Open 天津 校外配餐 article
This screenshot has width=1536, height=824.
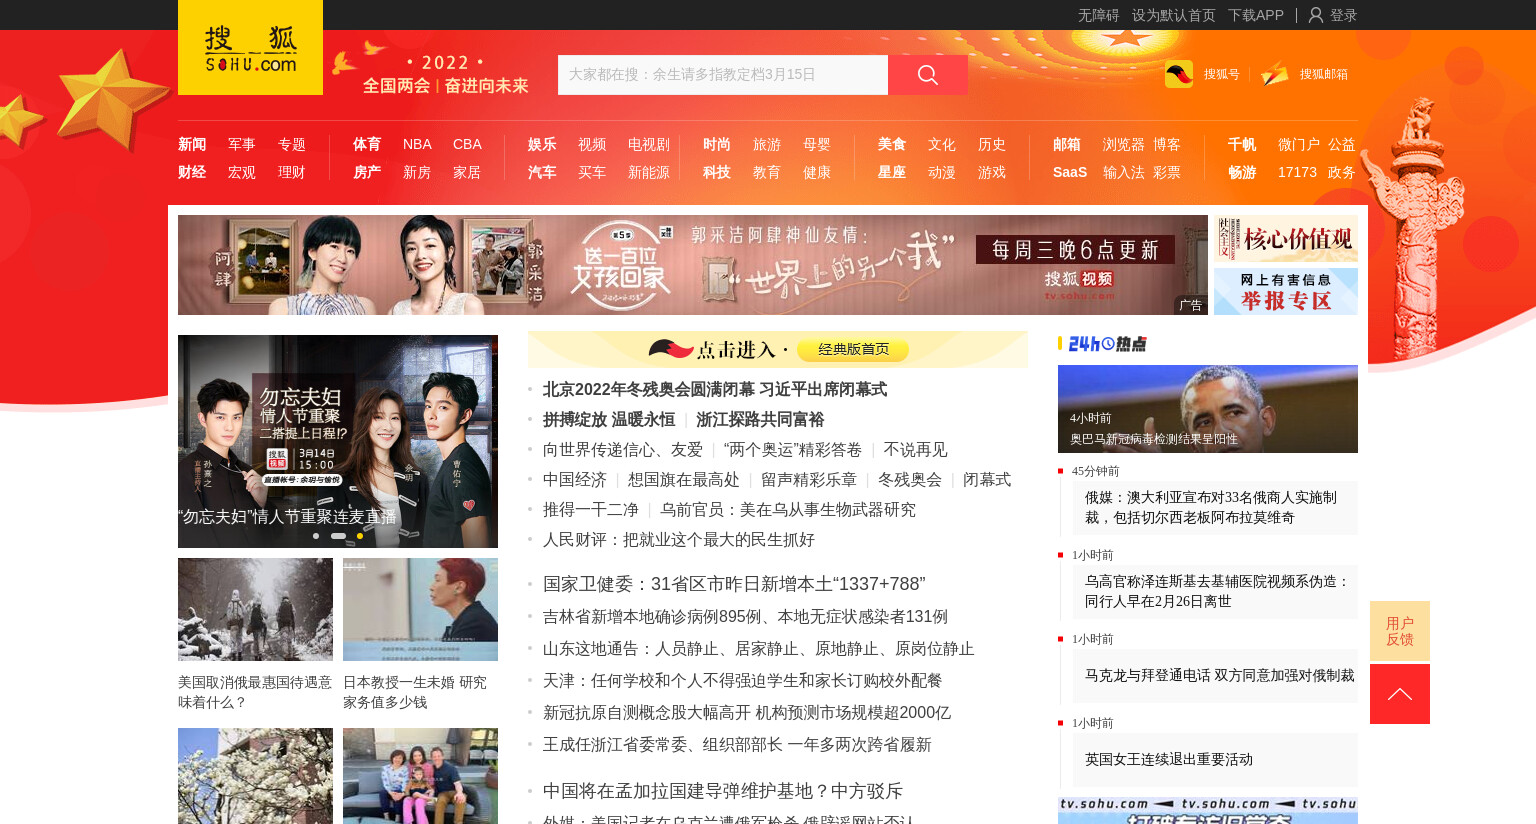click(x=742, y=680)
